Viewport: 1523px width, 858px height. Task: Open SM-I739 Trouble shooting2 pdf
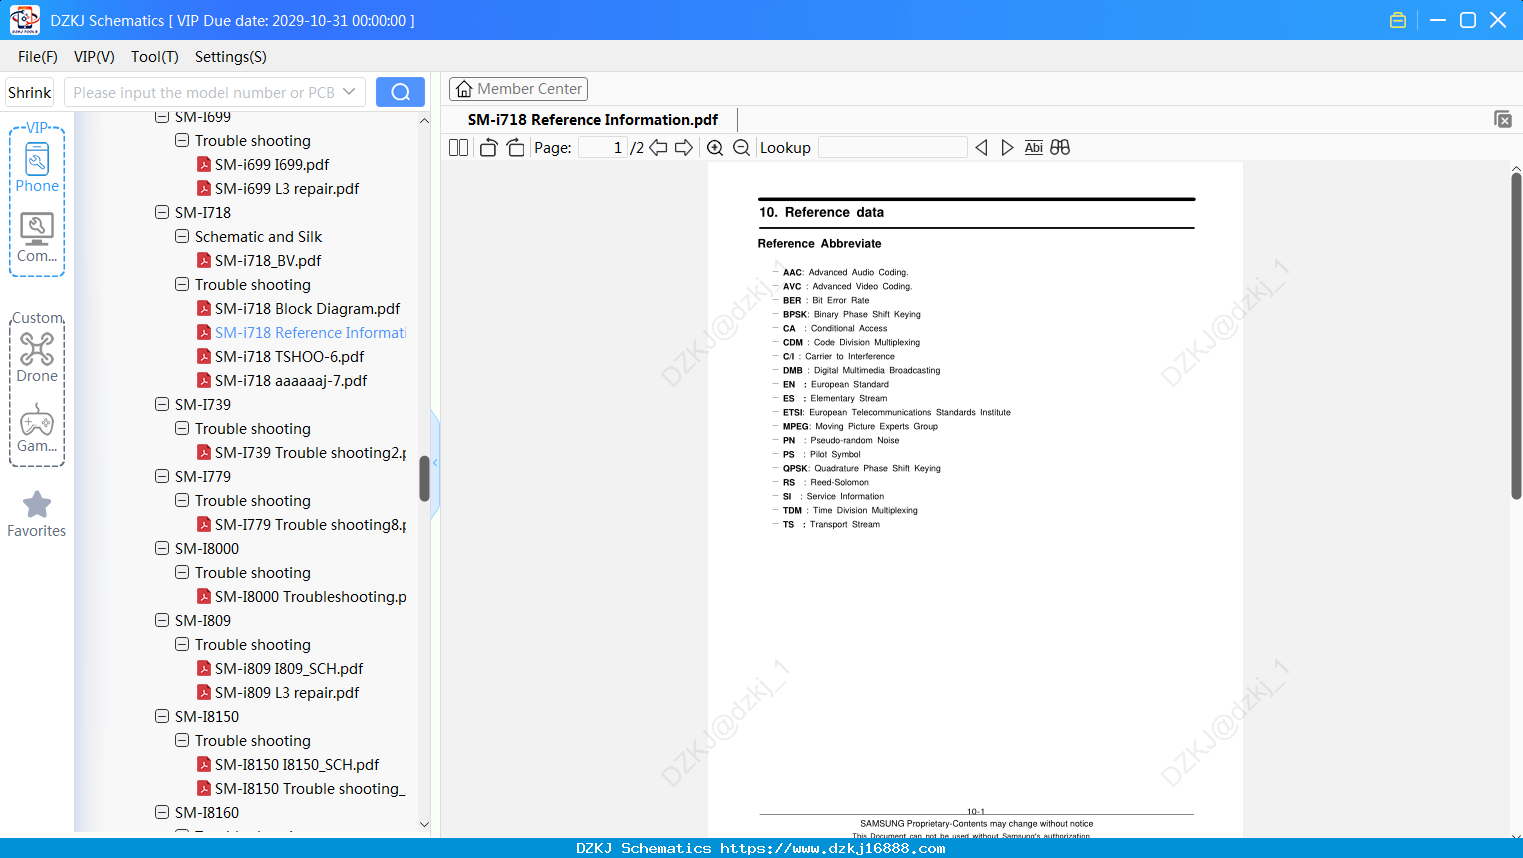tap(301, 453)
